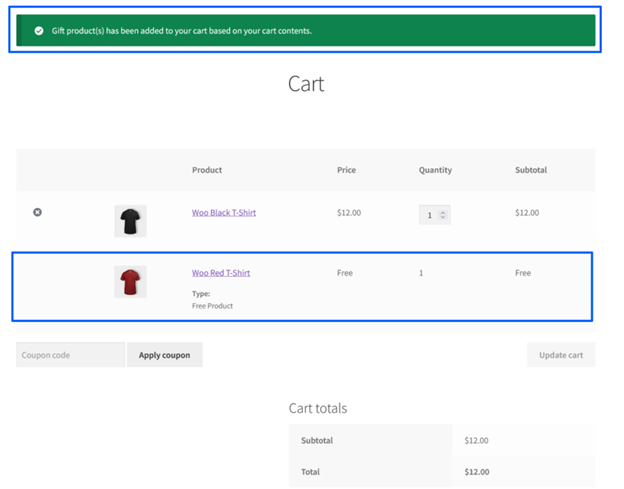Click the gift product added notification text
The image size is (624, 489).
tap(182, 31)
